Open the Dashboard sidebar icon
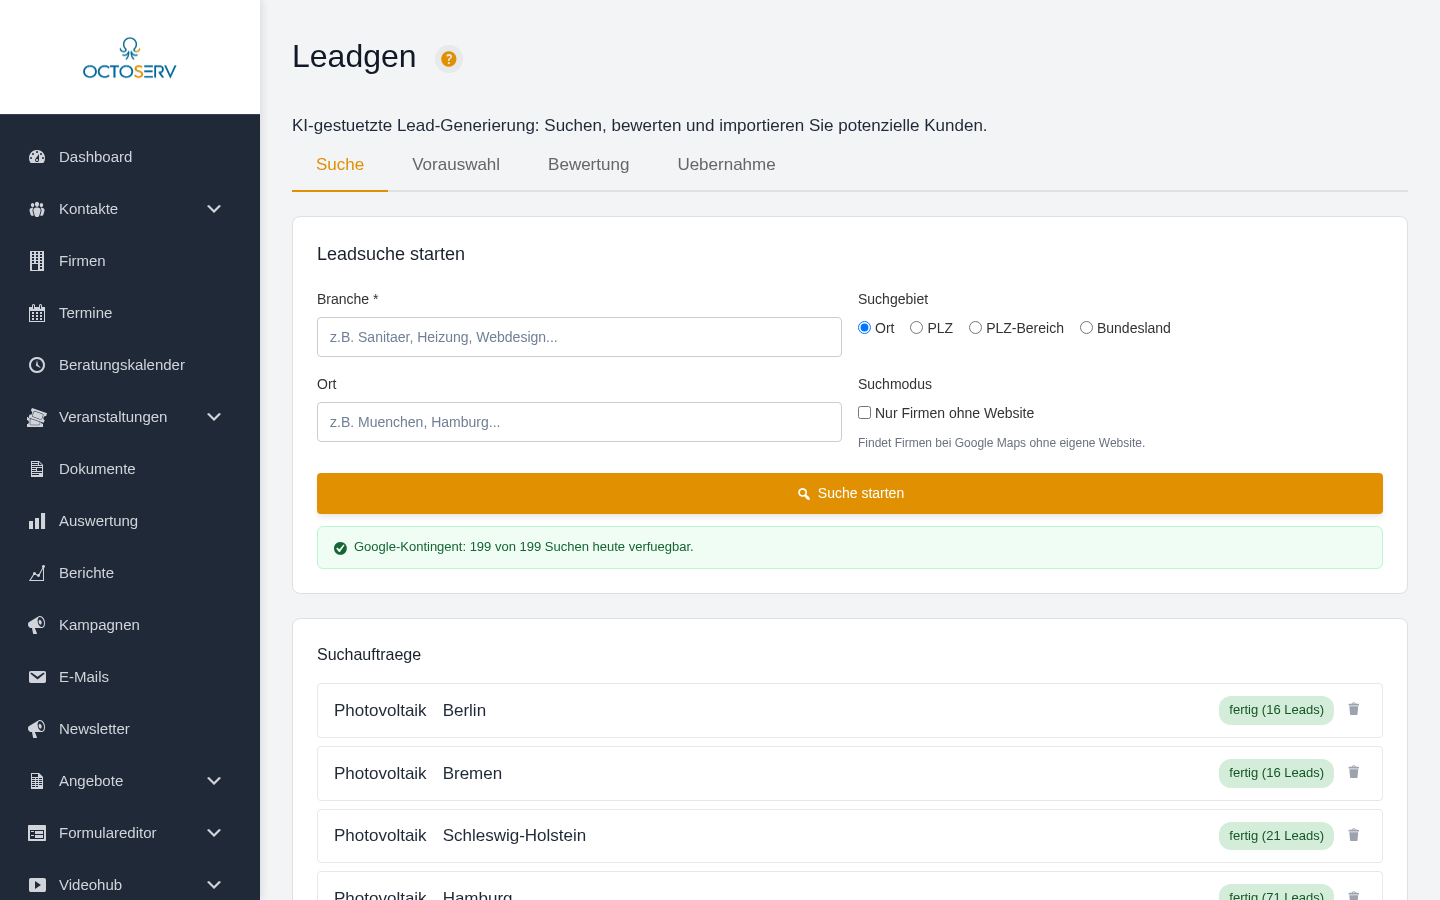The image size is (1440, 900). tap(37, 157)
